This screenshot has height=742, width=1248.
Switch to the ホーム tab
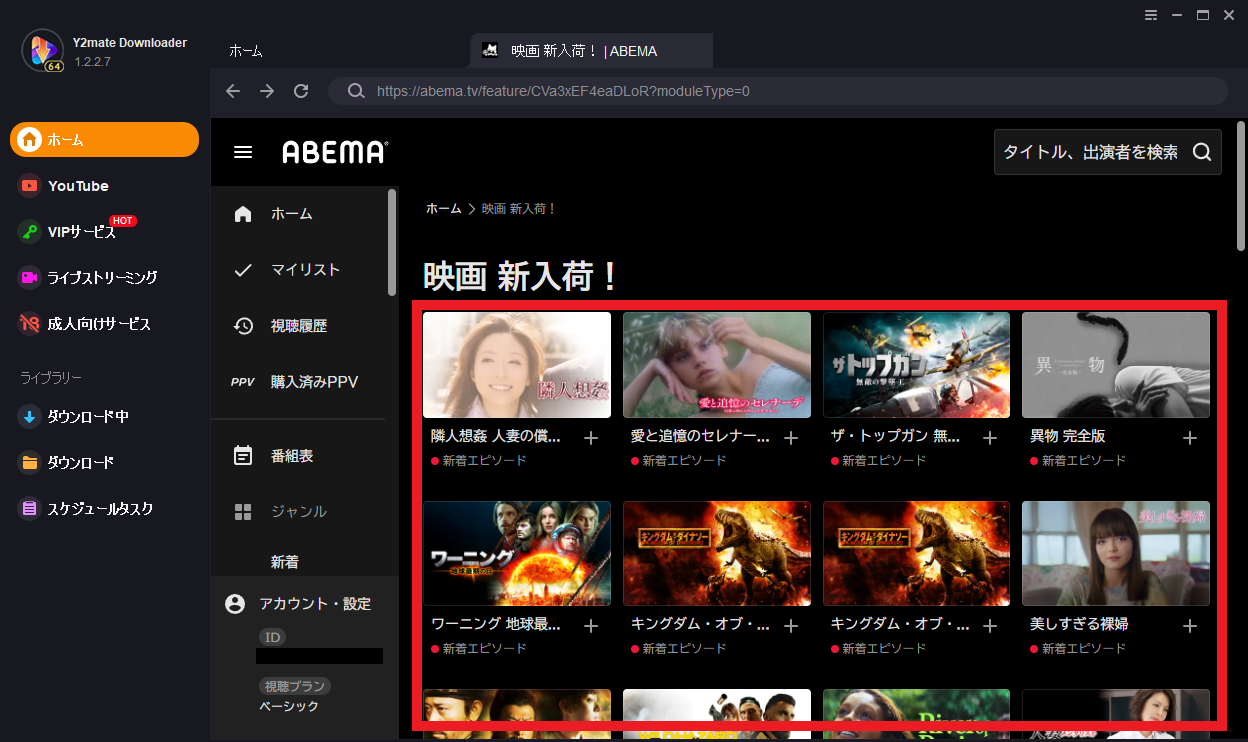(246, 51)
